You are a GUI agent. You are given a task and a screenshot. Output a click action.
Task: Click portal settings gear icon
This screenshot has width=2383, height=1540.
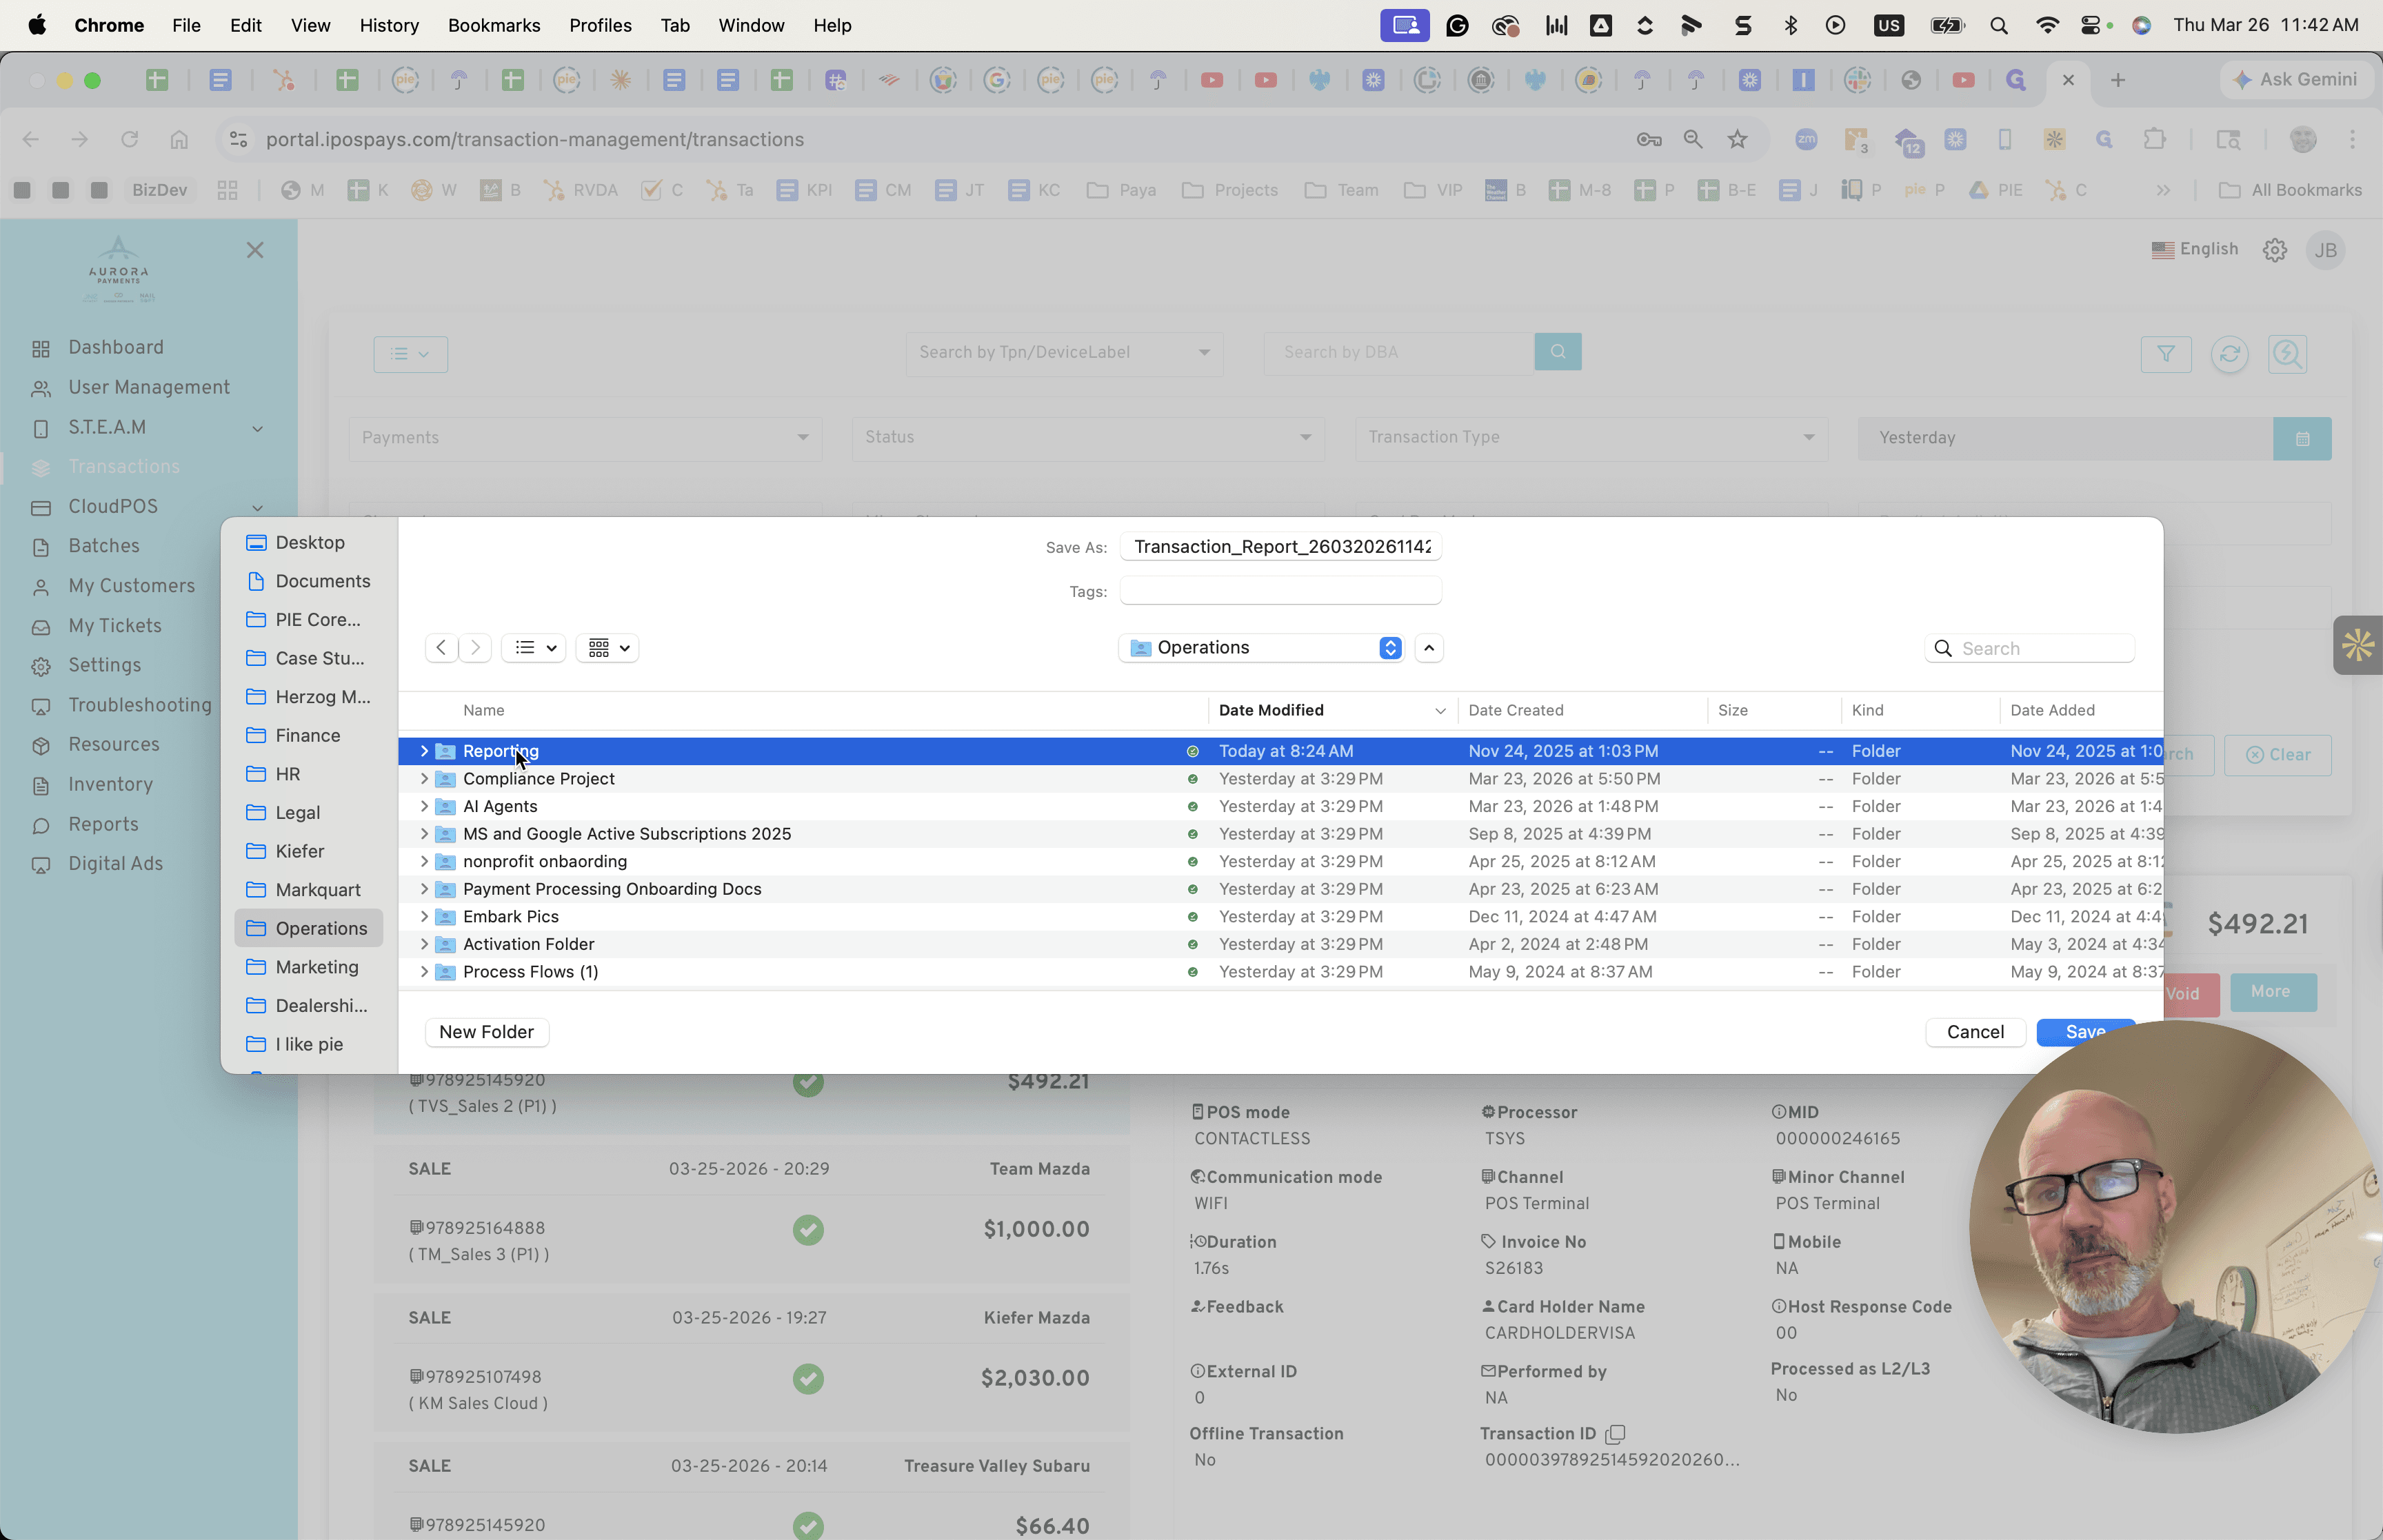(2274, 250)
